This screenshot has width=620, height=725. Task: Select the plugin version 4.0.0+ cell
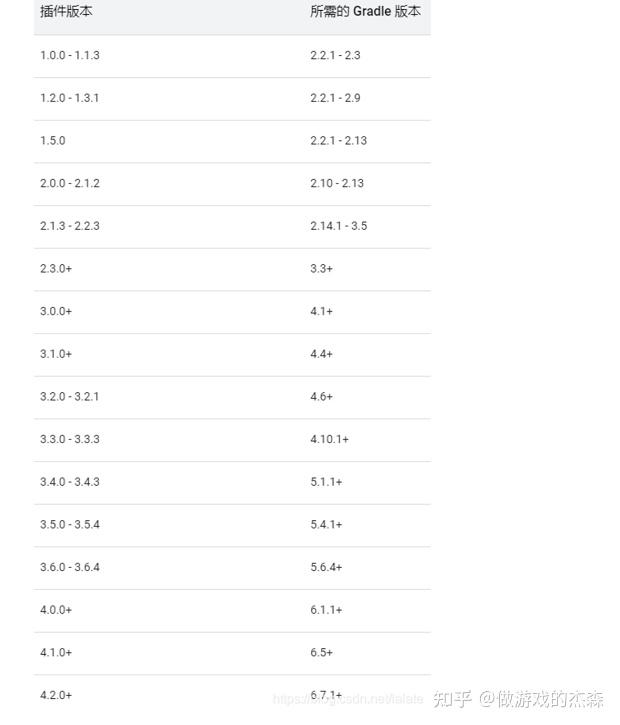pos(56,610)
